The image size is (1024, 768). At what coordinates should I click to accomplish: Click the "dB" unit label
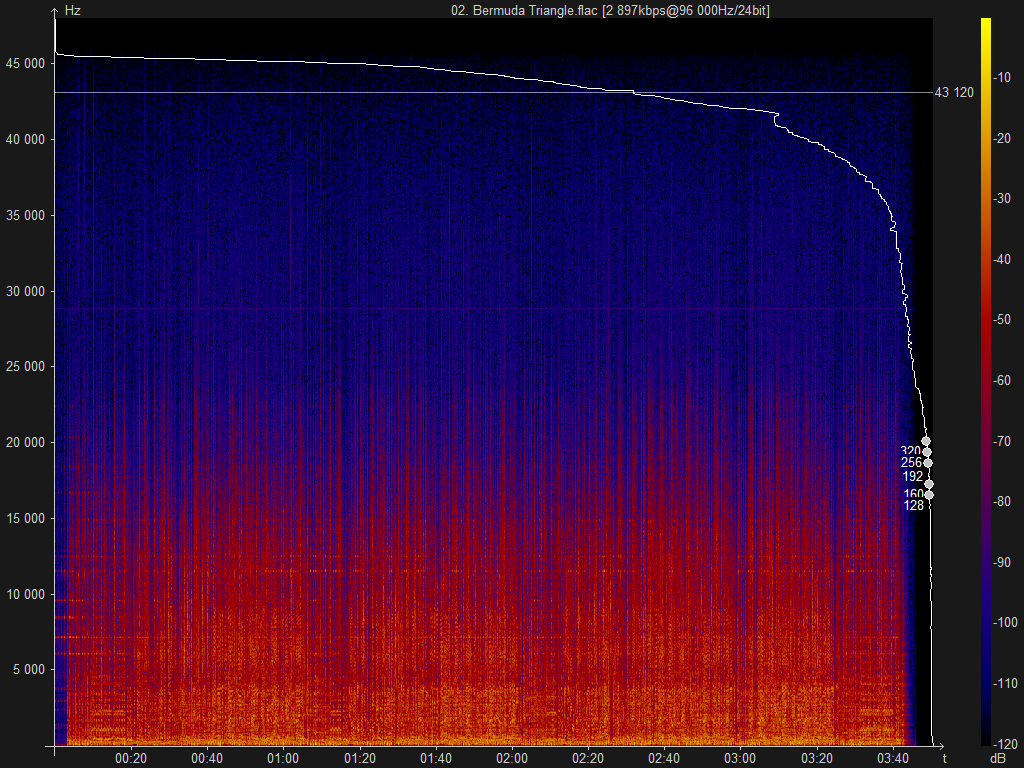tap(998, 759)
